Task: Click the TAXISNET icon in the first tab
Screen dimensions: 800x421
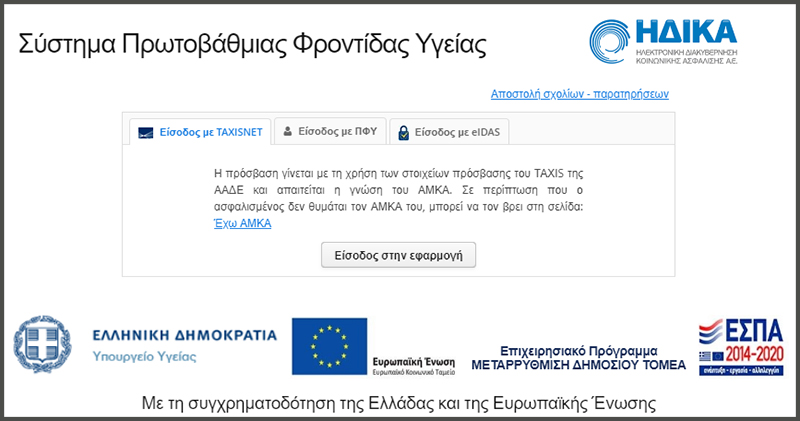Action: point(144,132)
